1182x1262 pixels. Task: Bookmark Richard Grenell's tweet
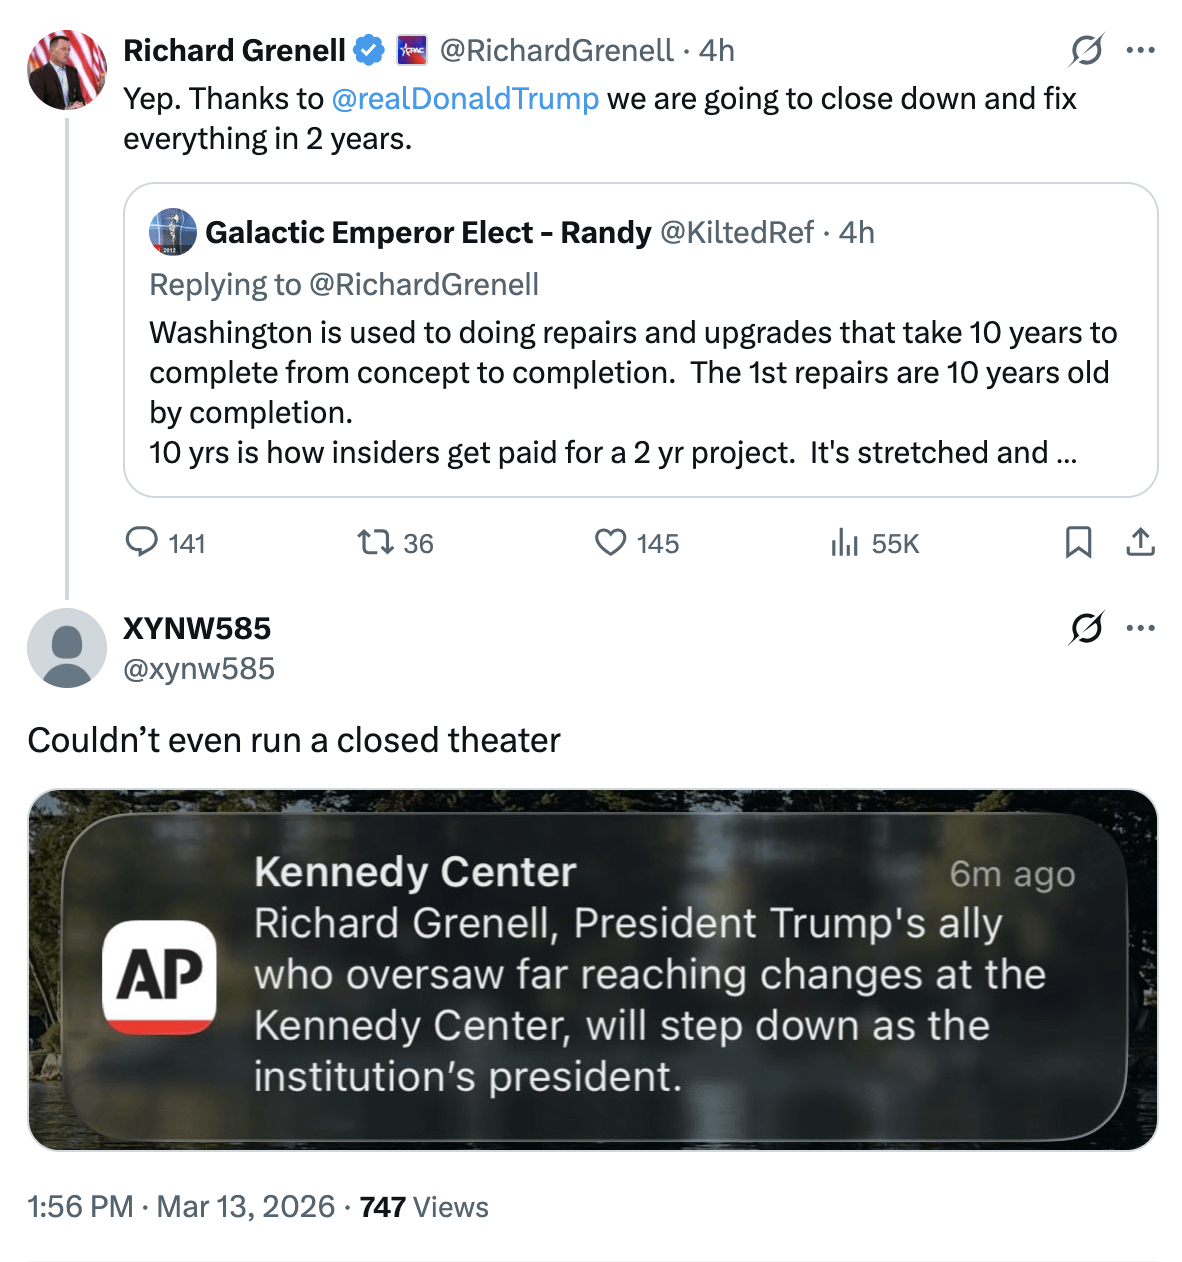pos(1078,542)
